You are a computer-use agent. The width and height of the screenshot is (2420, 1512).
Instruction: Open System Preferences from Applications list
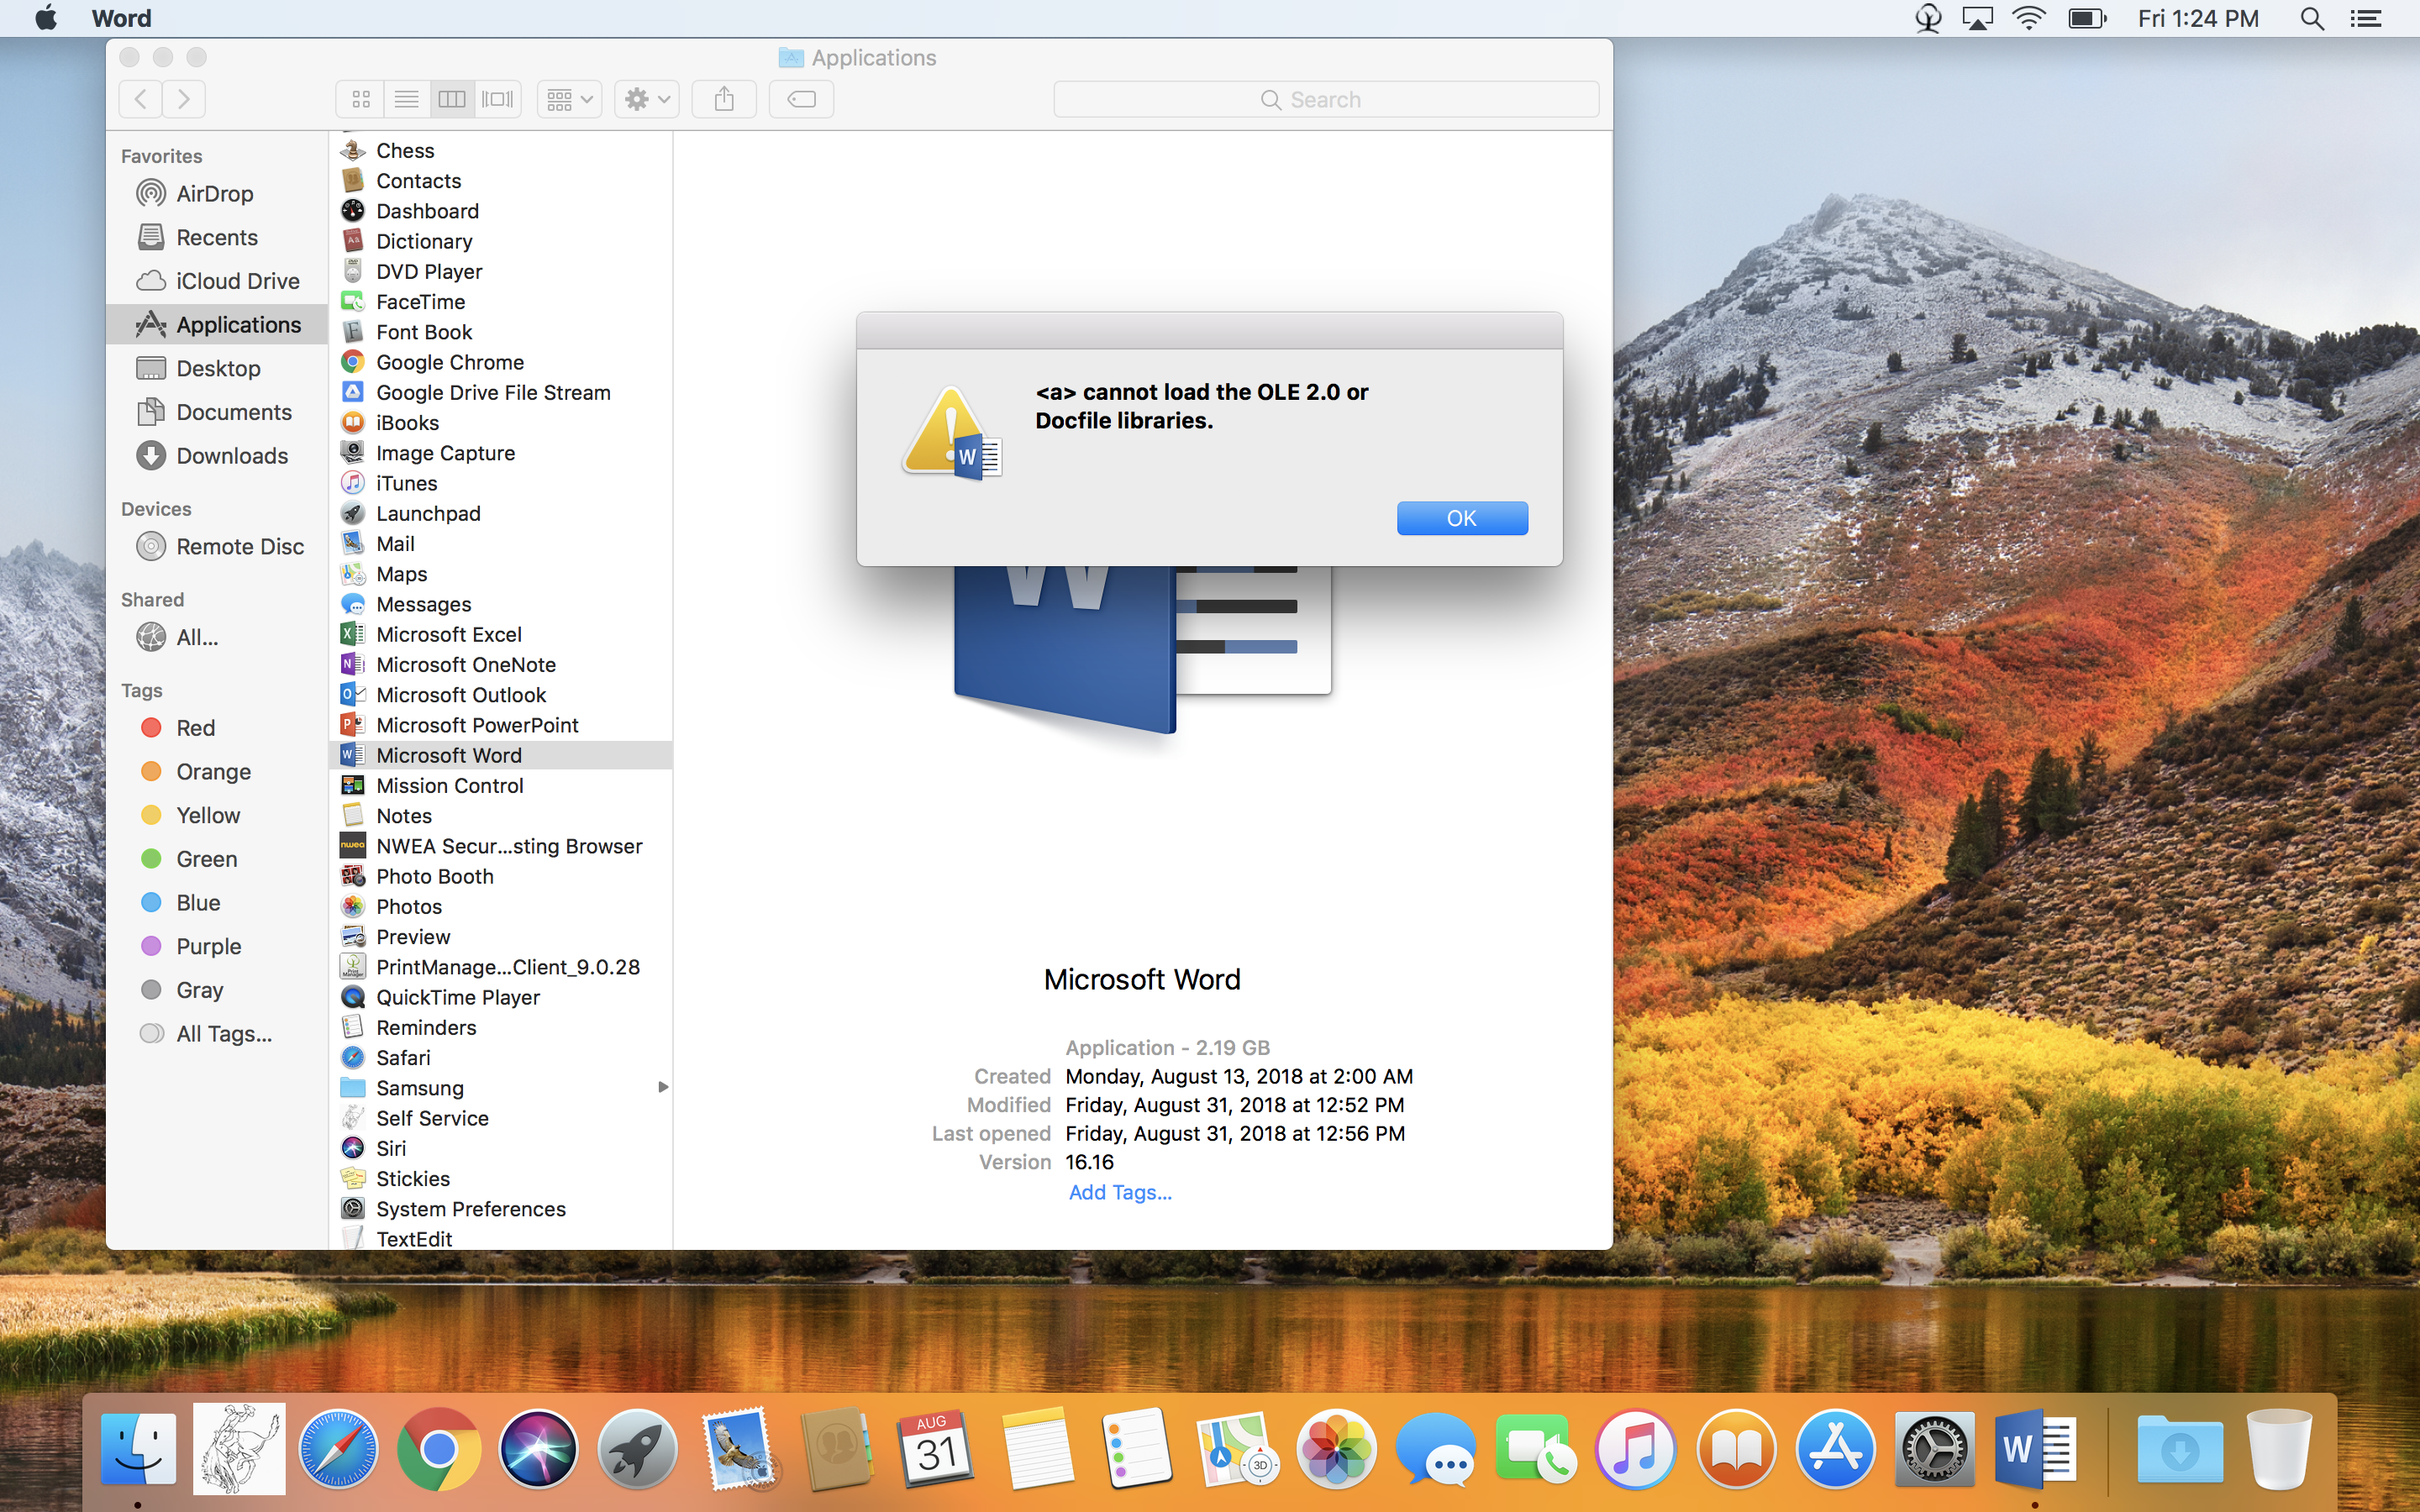click(471, 1207)
